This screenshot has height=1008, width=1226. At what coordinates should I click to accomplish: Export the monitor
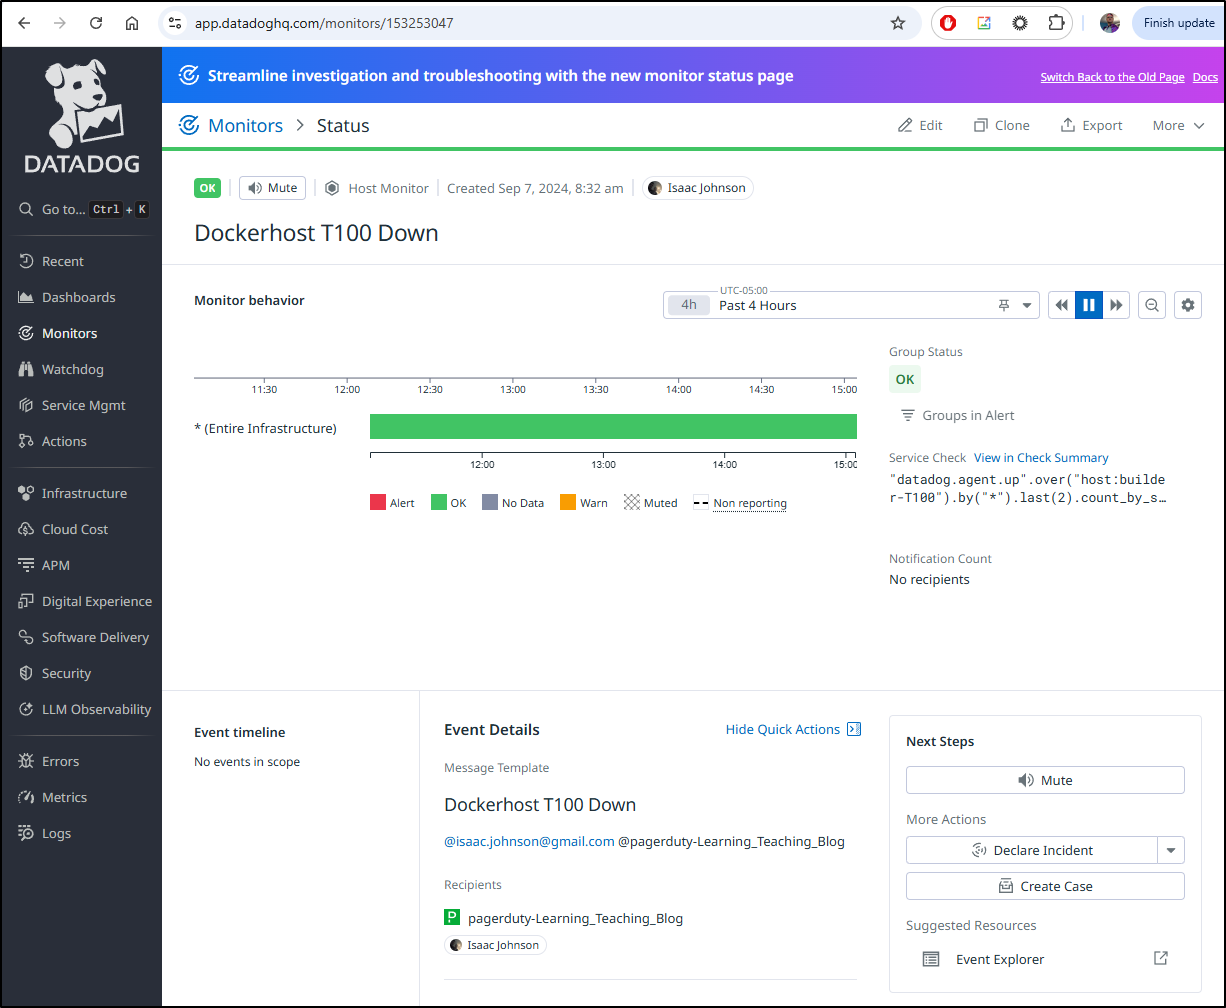click(1091, 125)
